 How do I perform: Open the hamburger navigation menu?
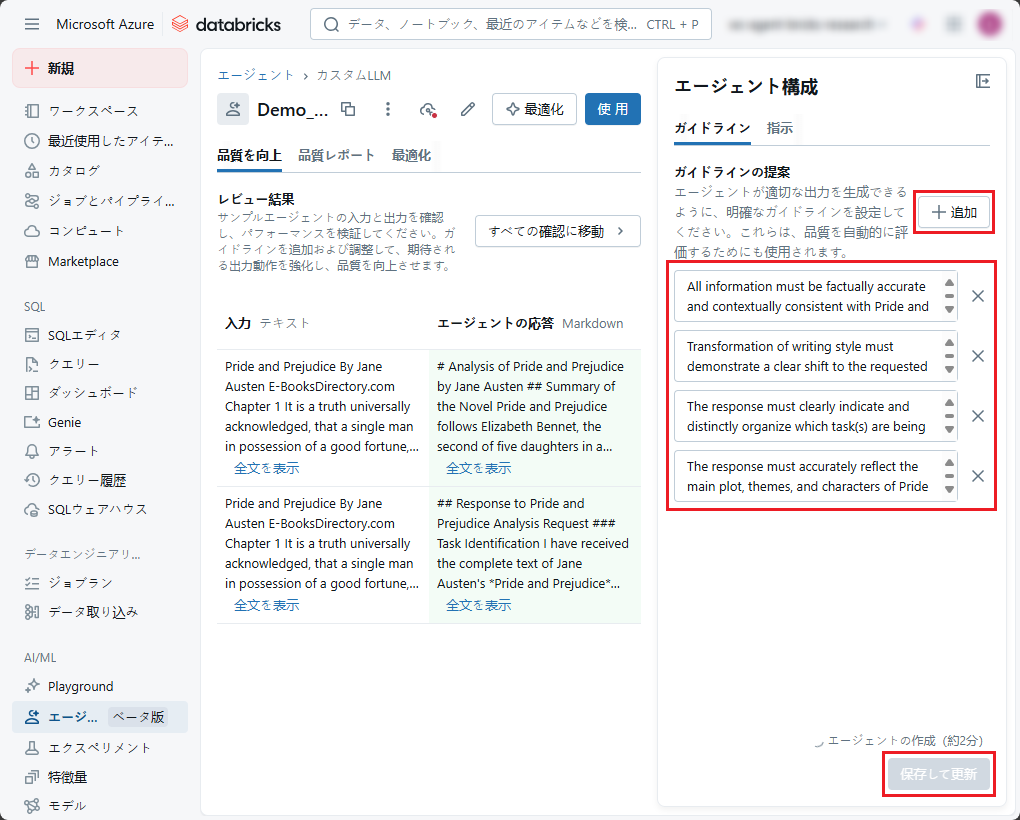pos(32,24)
